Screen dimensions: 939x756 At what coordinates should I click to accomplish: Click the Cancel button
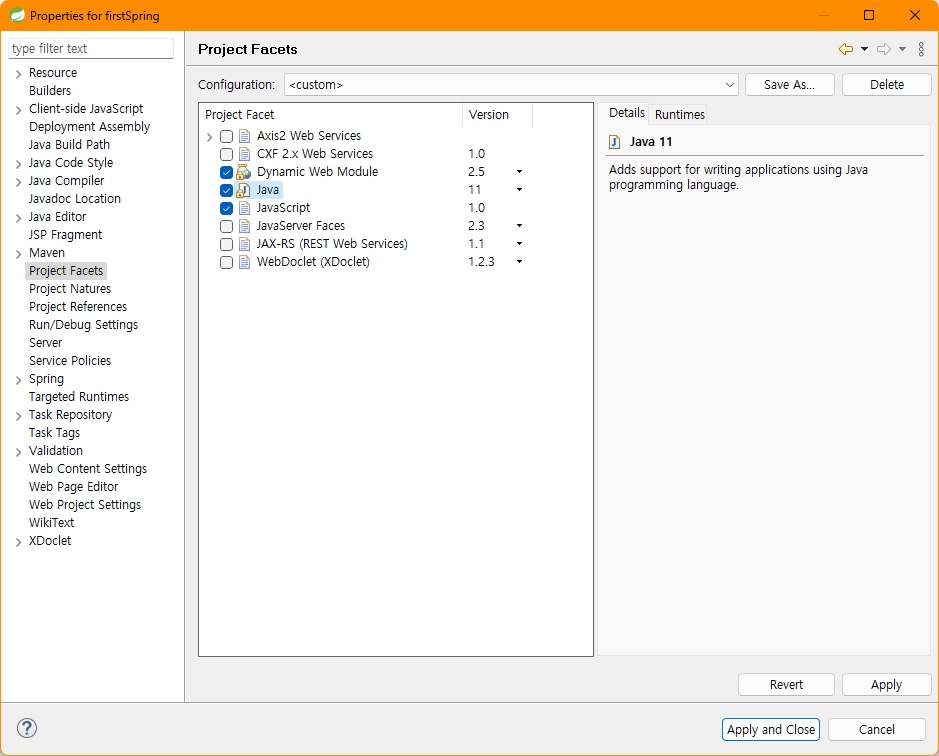click(877, 730)
